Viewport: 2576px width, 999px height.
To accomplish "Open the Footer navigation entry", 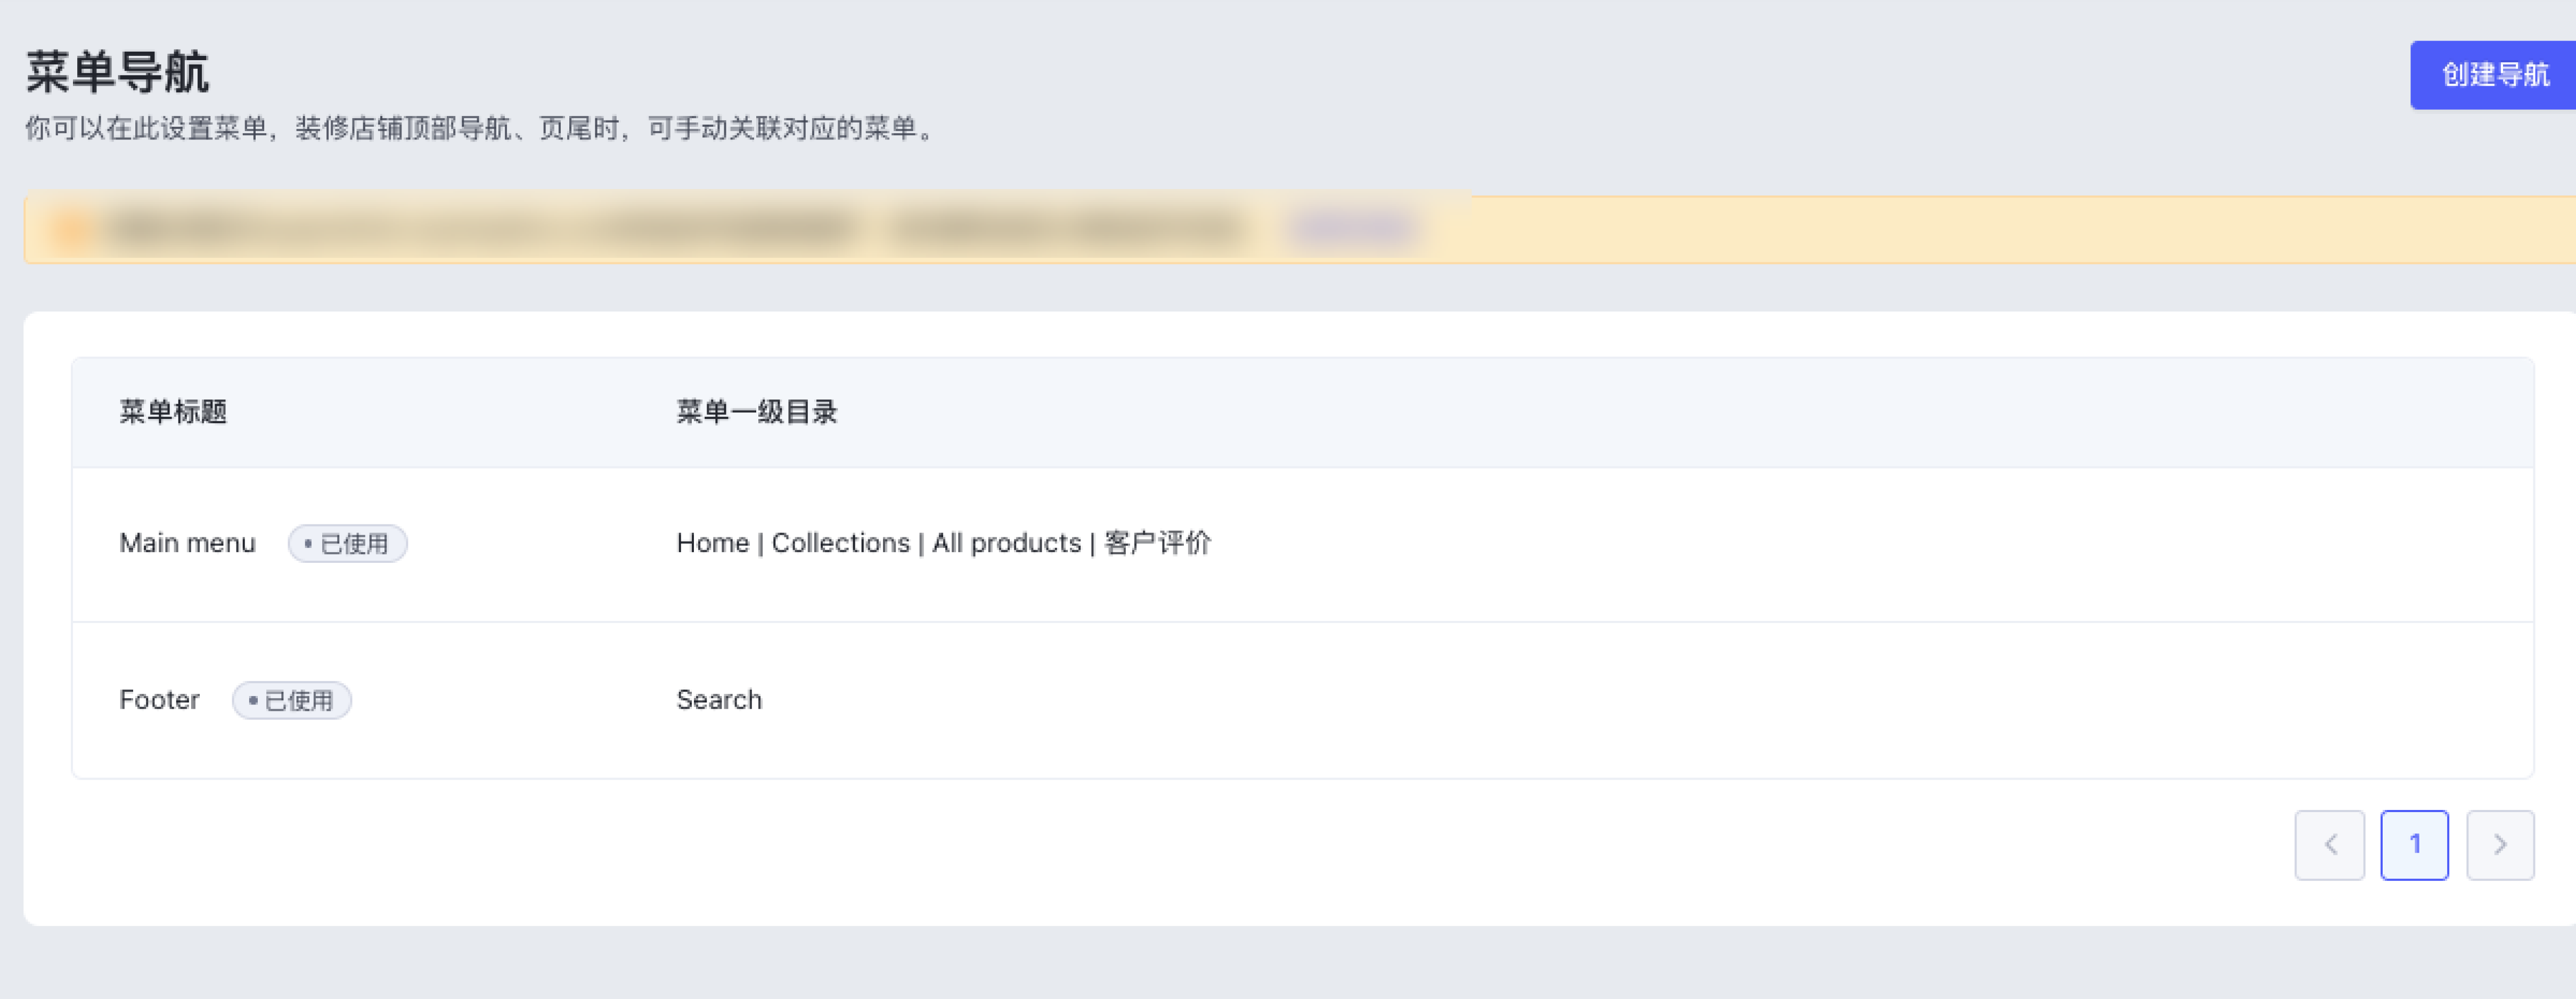I will 159,700.
